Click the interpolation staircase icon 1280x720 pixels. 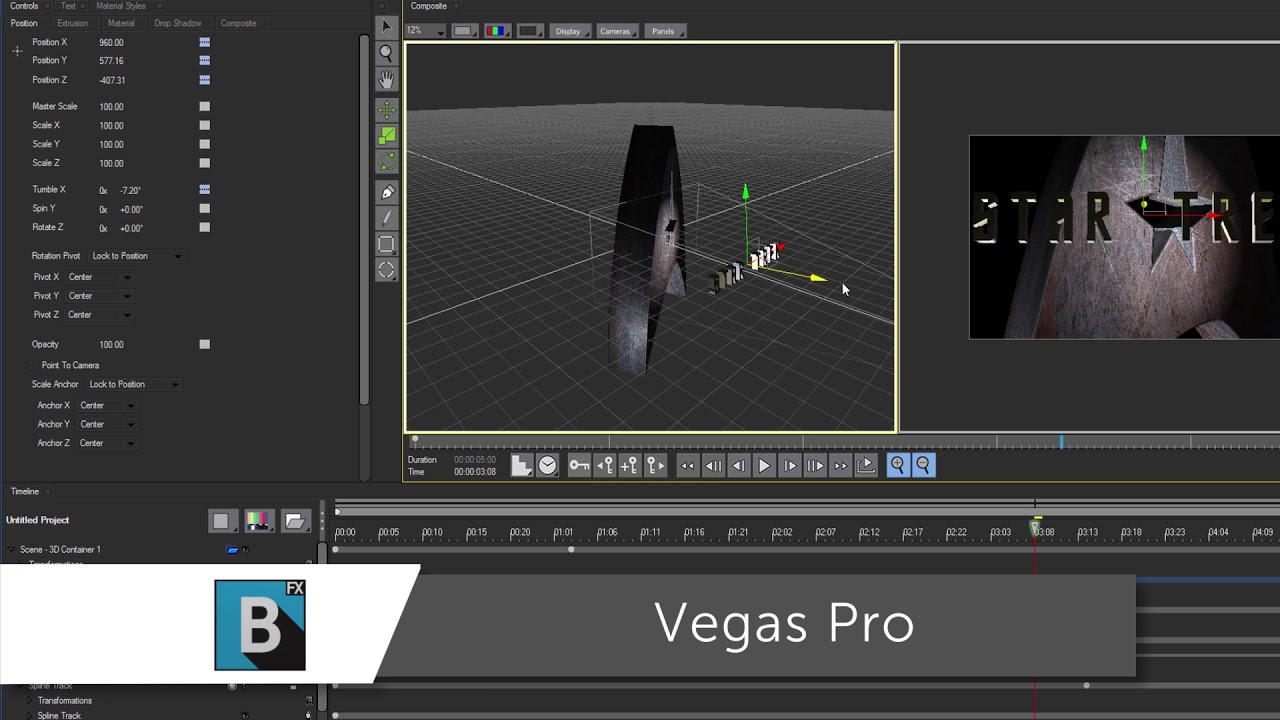(x=521, y=465)
